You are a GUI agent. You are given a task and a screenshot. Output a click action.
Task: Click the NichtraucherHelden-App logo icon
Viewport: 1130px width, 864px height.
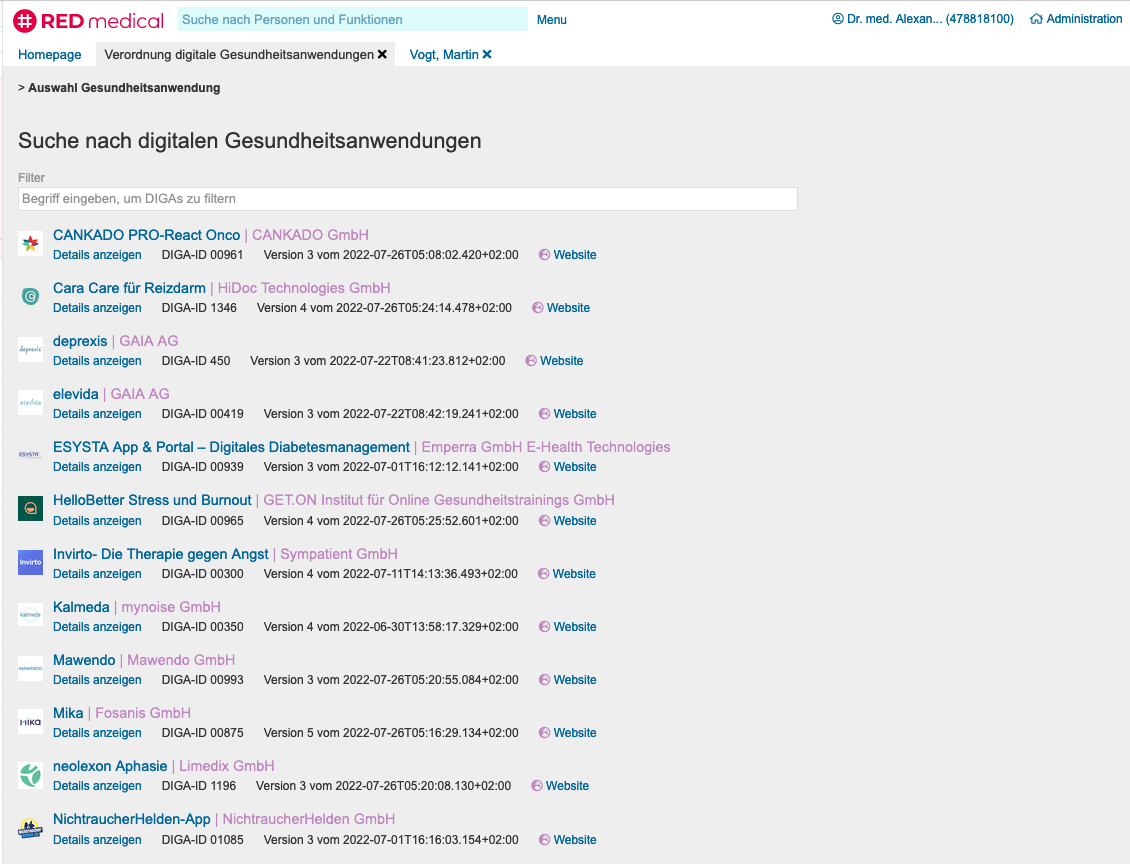[30, 828]
